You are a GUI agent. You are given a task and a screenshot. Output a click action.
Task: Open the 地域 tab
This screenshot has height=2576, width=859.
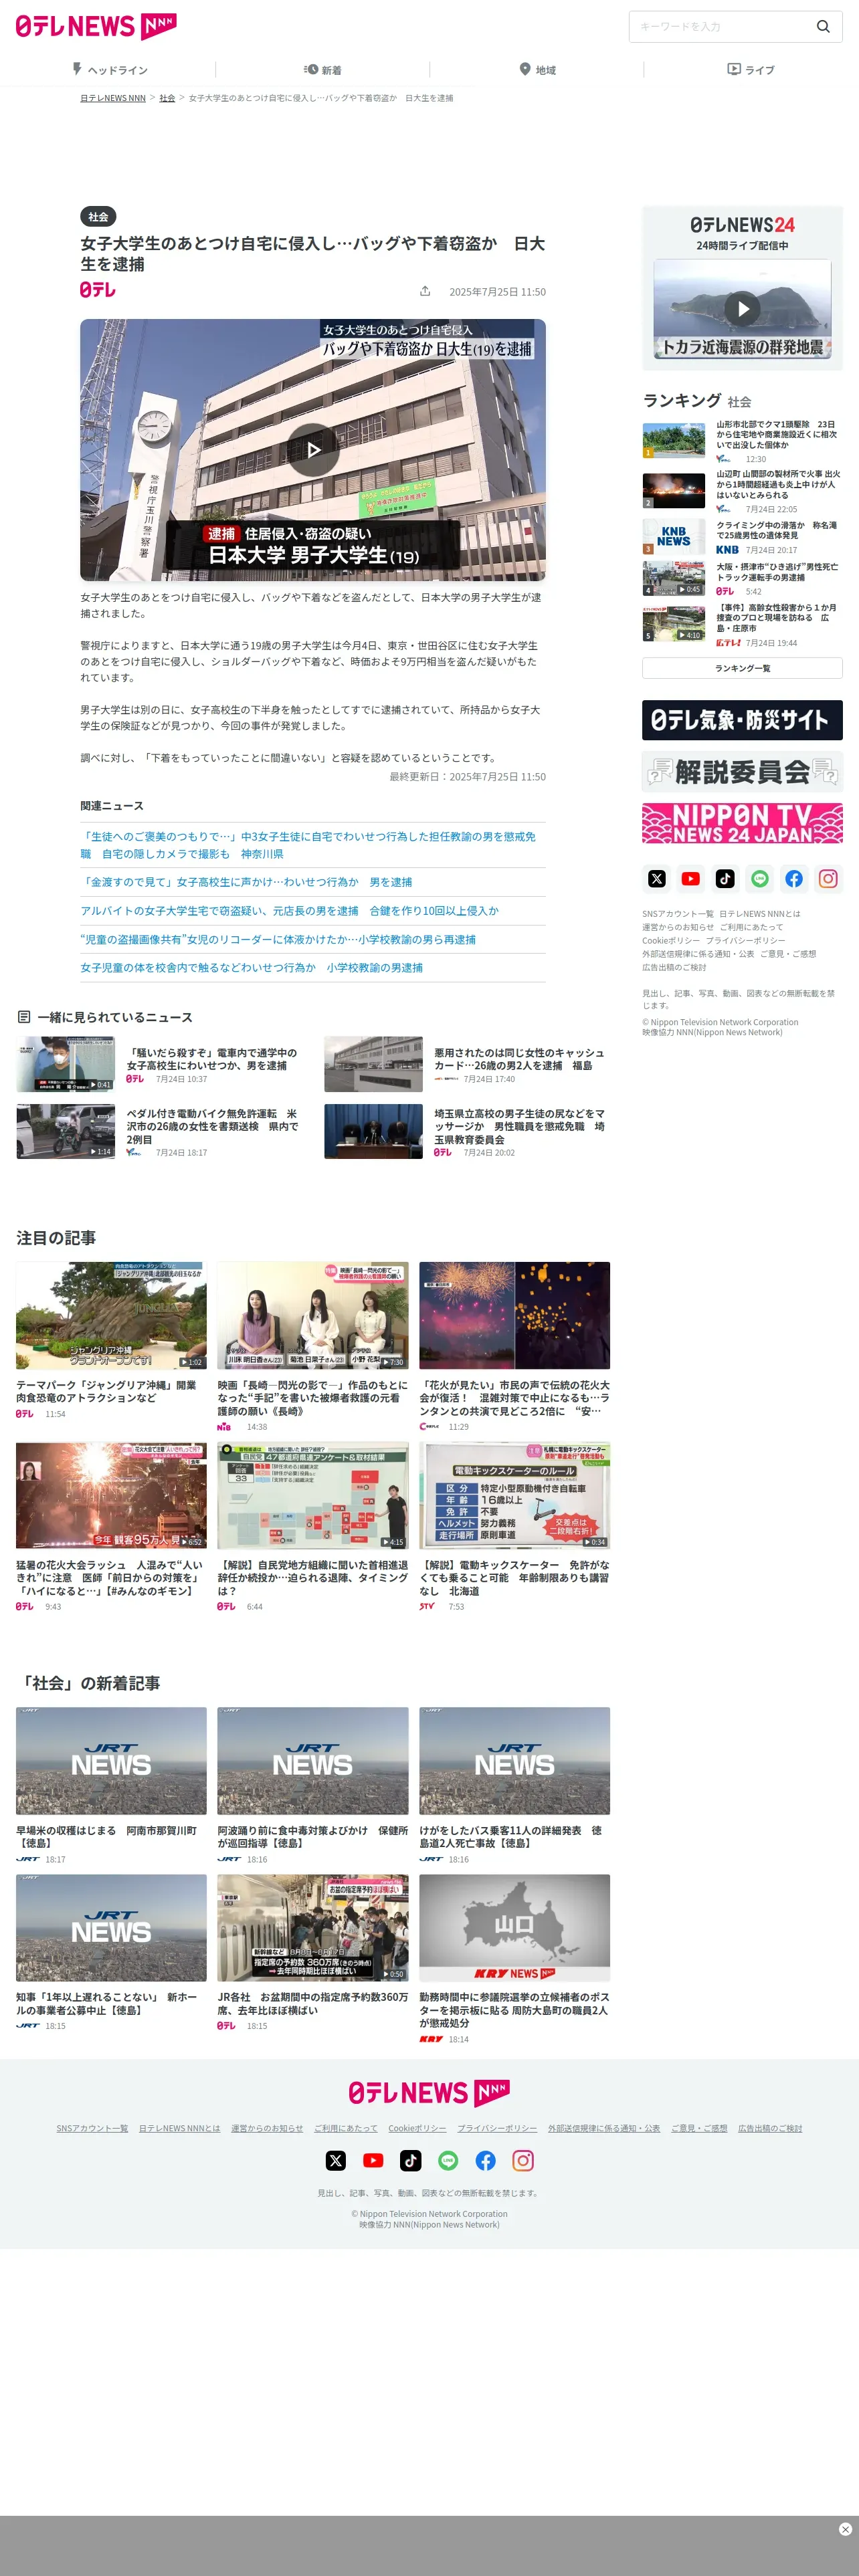tap(537, 70)
